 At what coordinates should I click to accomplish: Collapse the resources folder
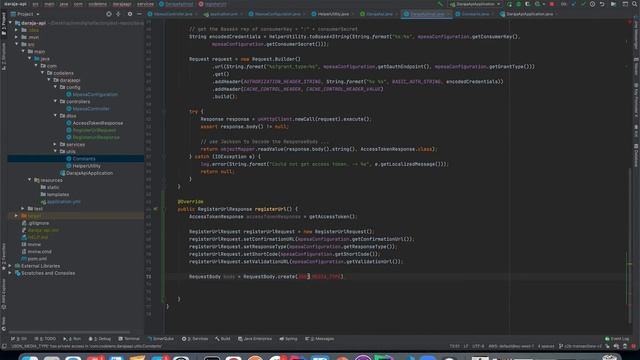point(29,180)
